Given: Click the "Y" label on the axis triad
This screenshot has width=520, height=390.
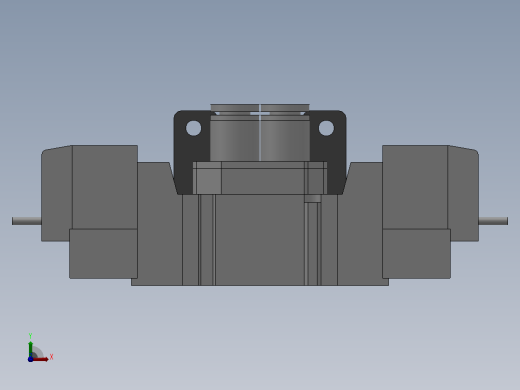Looking at the screenshot, I should [x=30, y=336].
